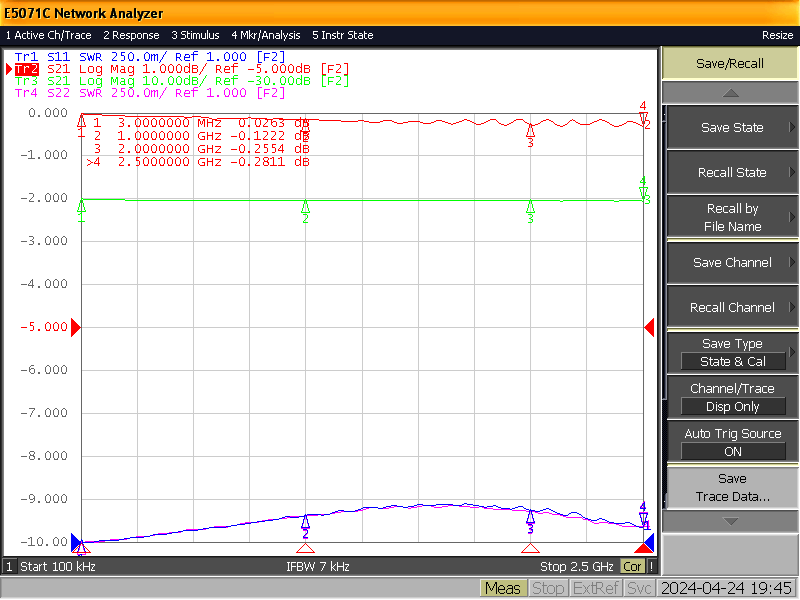Click marker 3 readout 2.0000000 GHz
The height and width of the screenshot is (600, 800).
point(201,149)
